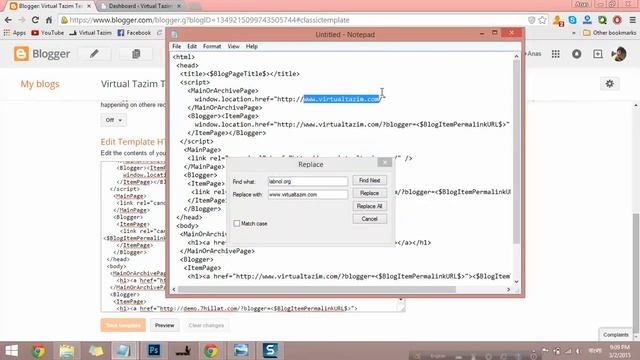Open the posts list icon in Blogger
The image size is (640, 360).
point(136,54)
